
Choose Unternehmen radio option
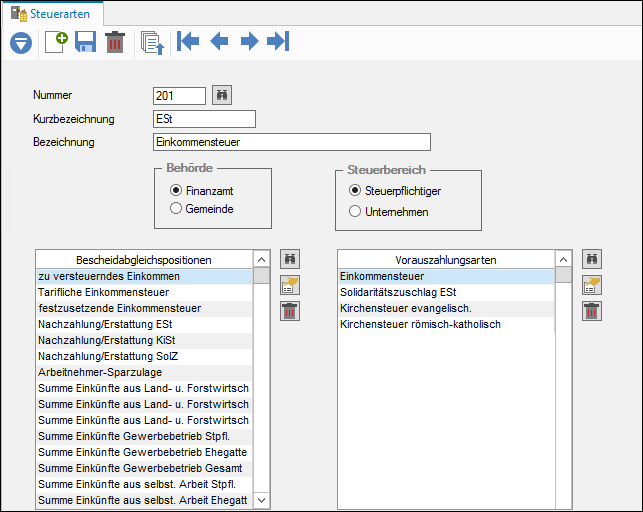pos(355,212)
